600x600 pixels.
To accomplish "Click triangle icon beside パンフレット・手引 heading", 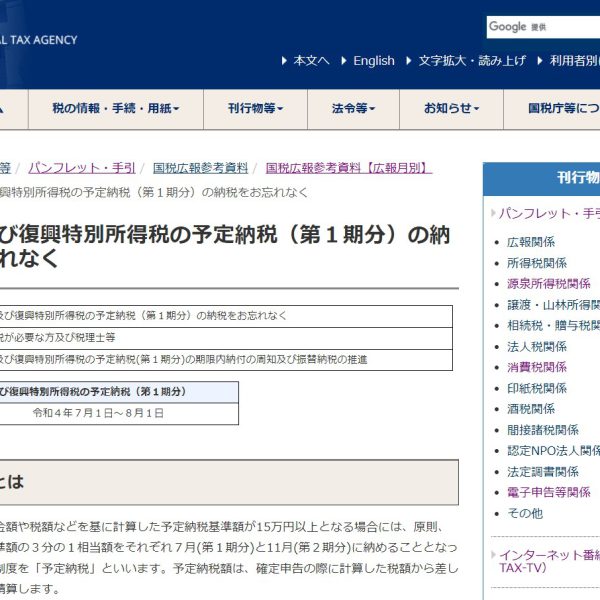I will pos(493,213).
